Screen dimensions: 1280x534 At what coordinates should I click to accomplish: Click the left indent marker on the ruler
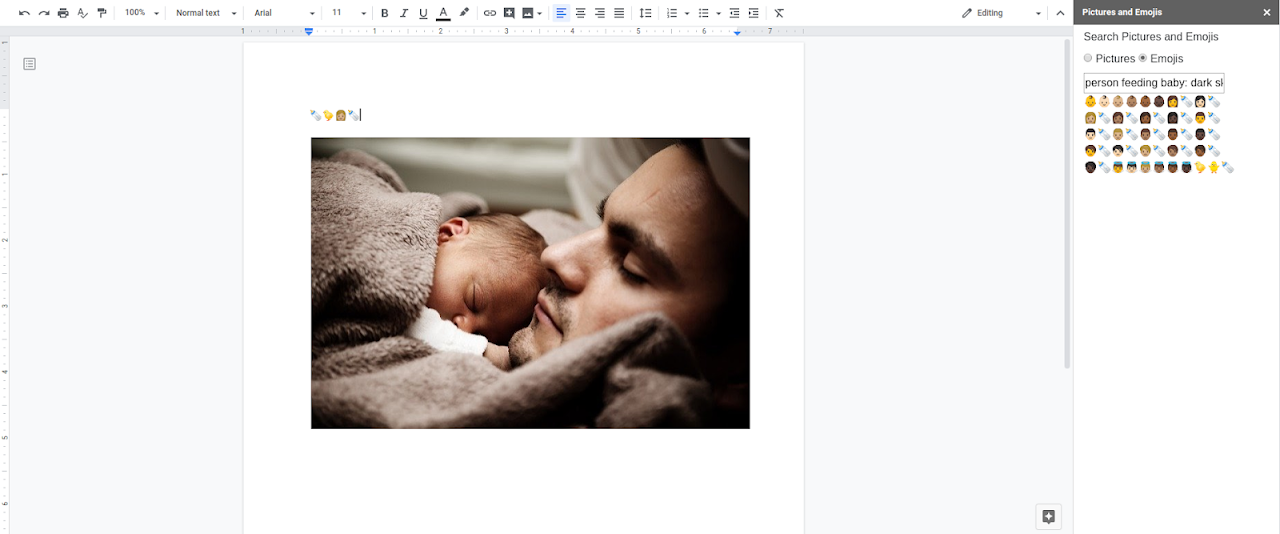tap(309, 32)
